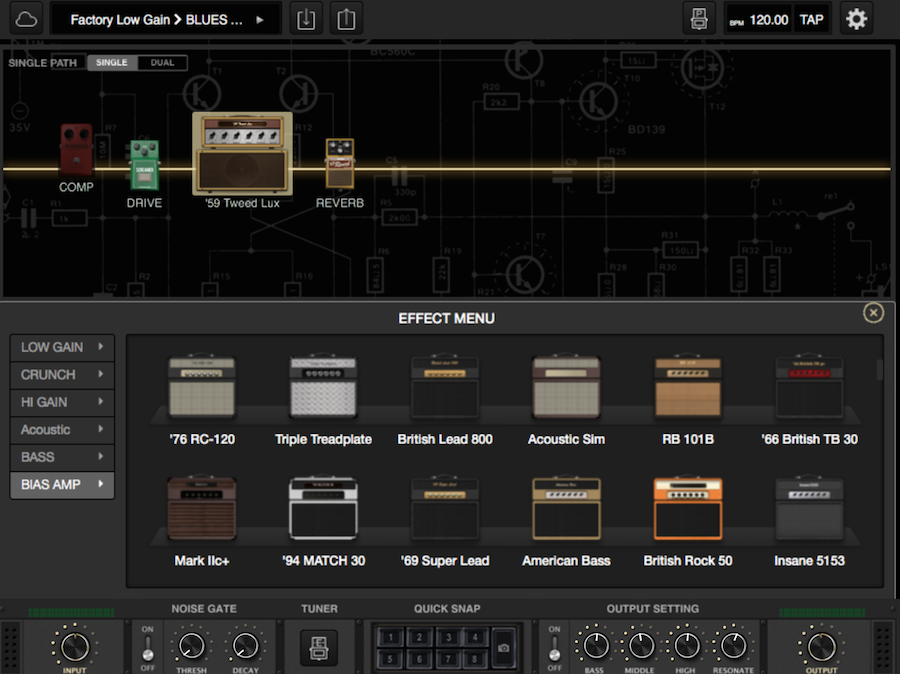900x674 pixels.
Task: Choose the '76 RC-120 amp
Action: [x=201, y=386]
